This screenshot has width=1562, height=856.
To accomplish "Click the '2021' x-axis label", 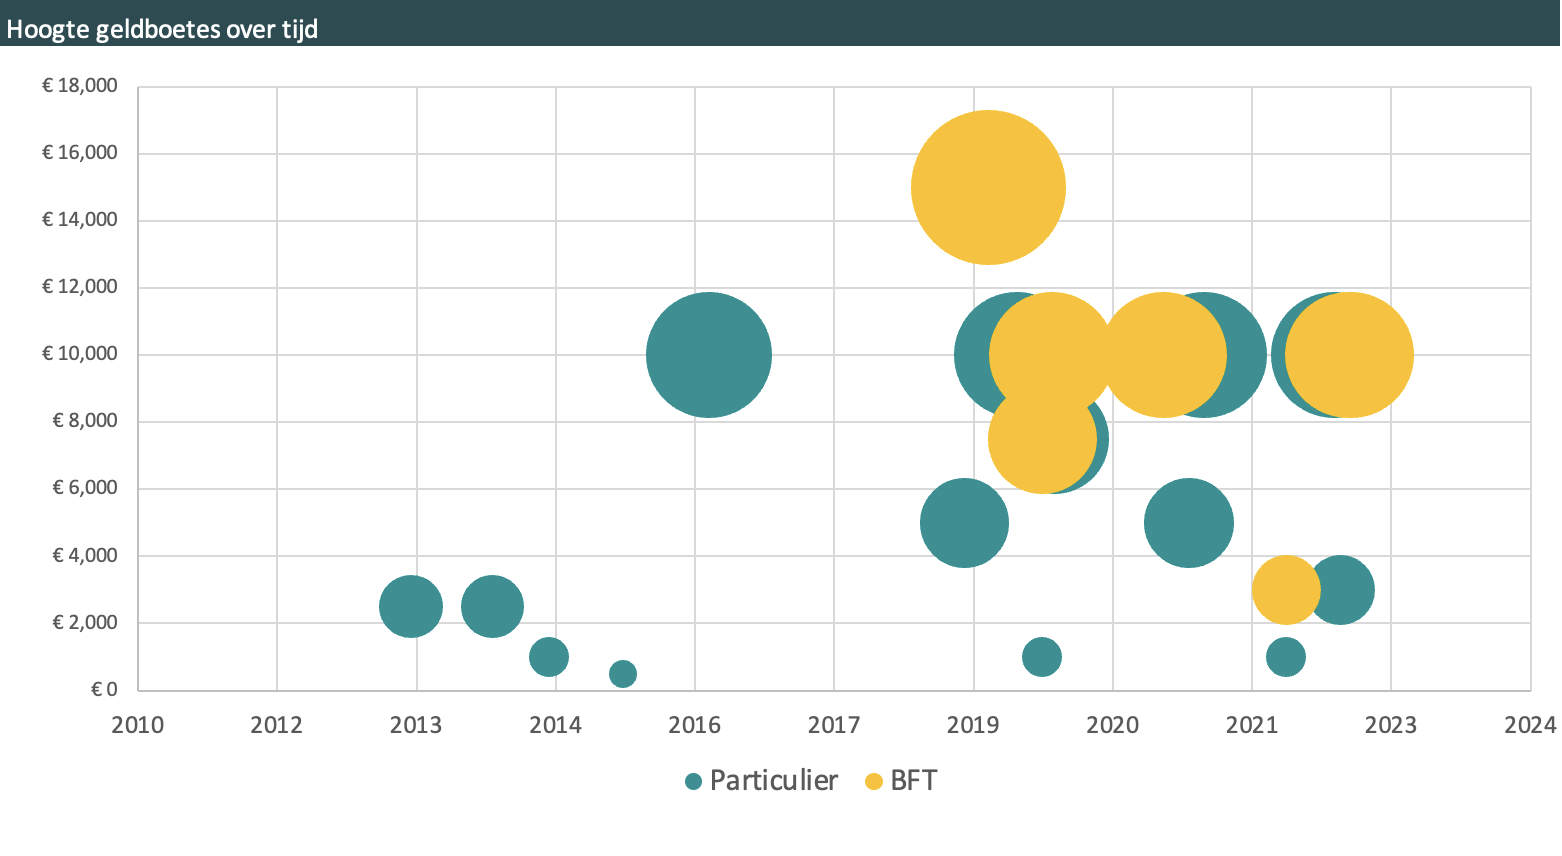I will coord(1252,725).
